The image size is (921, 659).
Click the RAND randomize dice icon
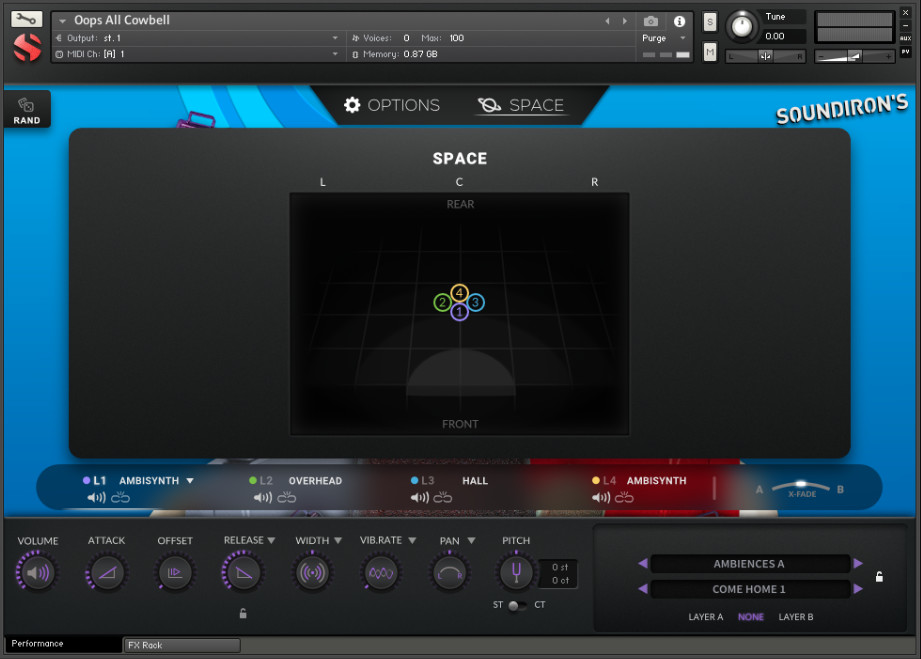click(x=27, y=105)
